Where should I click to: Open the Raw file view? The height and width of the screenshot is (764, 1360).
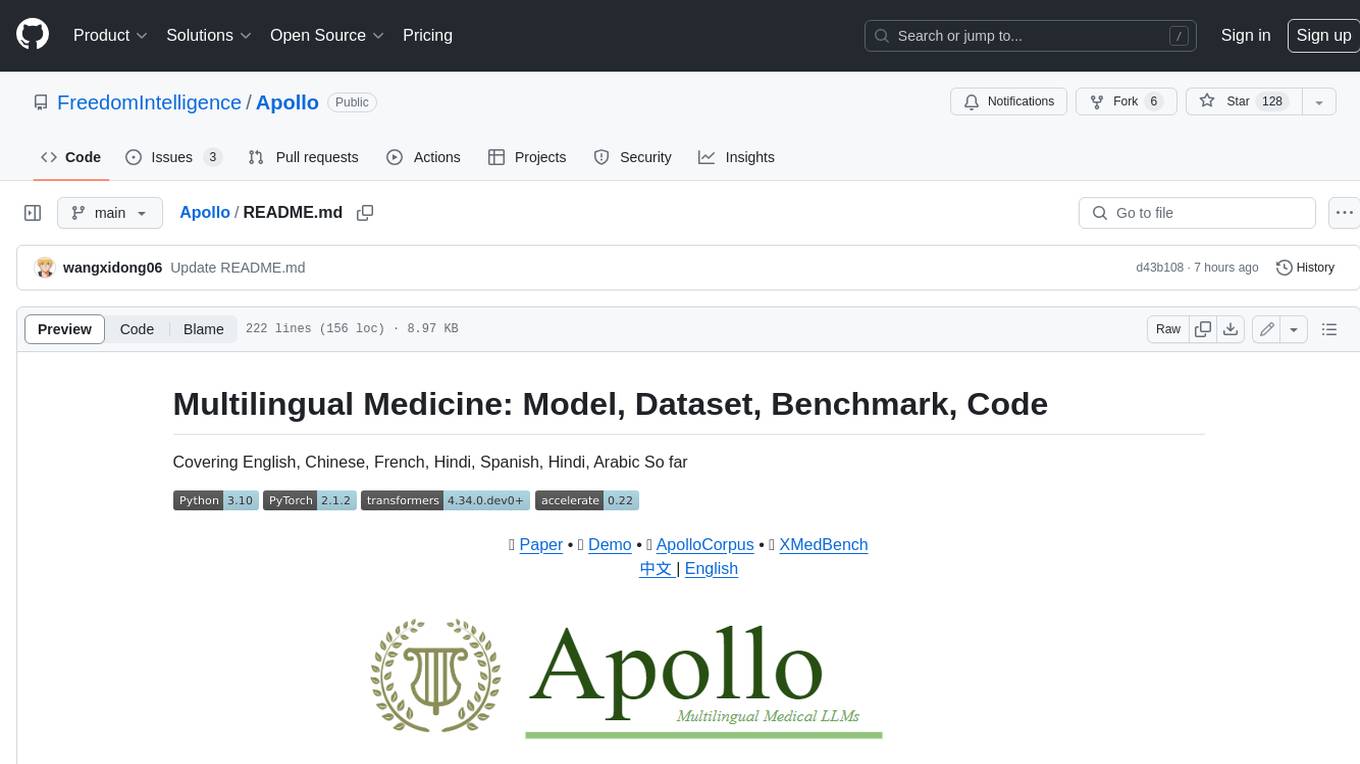(1168, 329)
